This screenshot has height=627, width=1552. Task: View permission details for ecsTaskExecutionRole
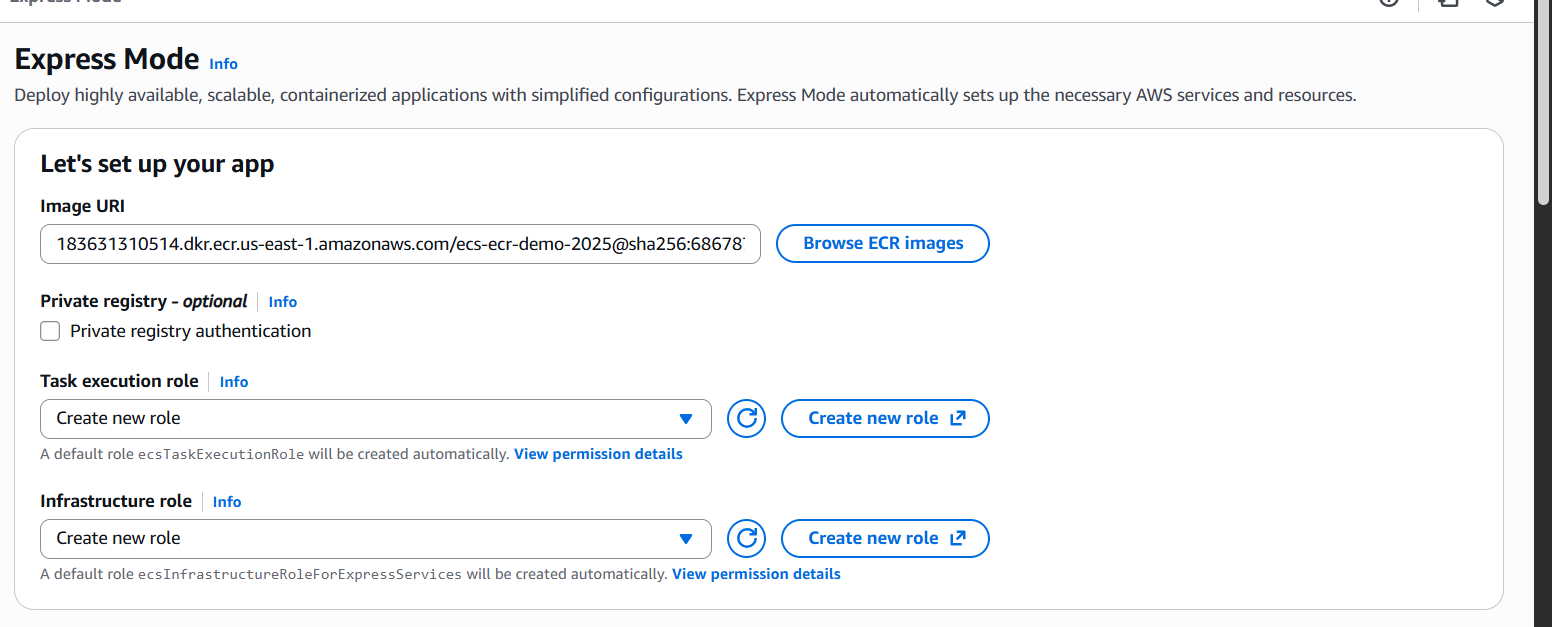(598, 454)
